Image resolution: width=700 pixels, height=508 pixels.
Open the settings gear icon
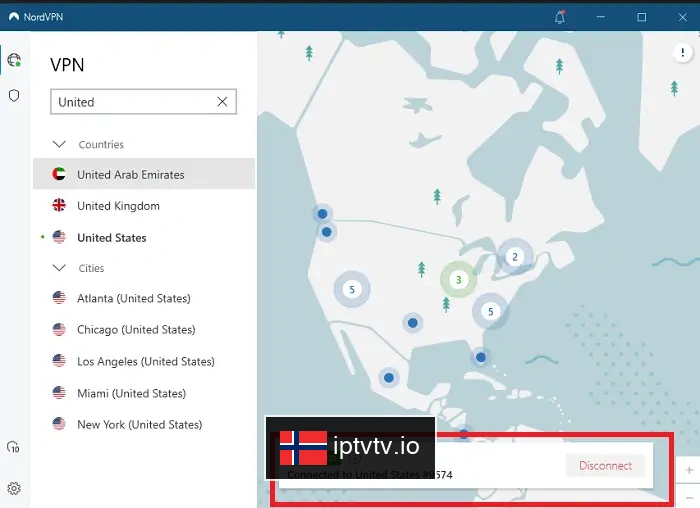tap(14, 488)
